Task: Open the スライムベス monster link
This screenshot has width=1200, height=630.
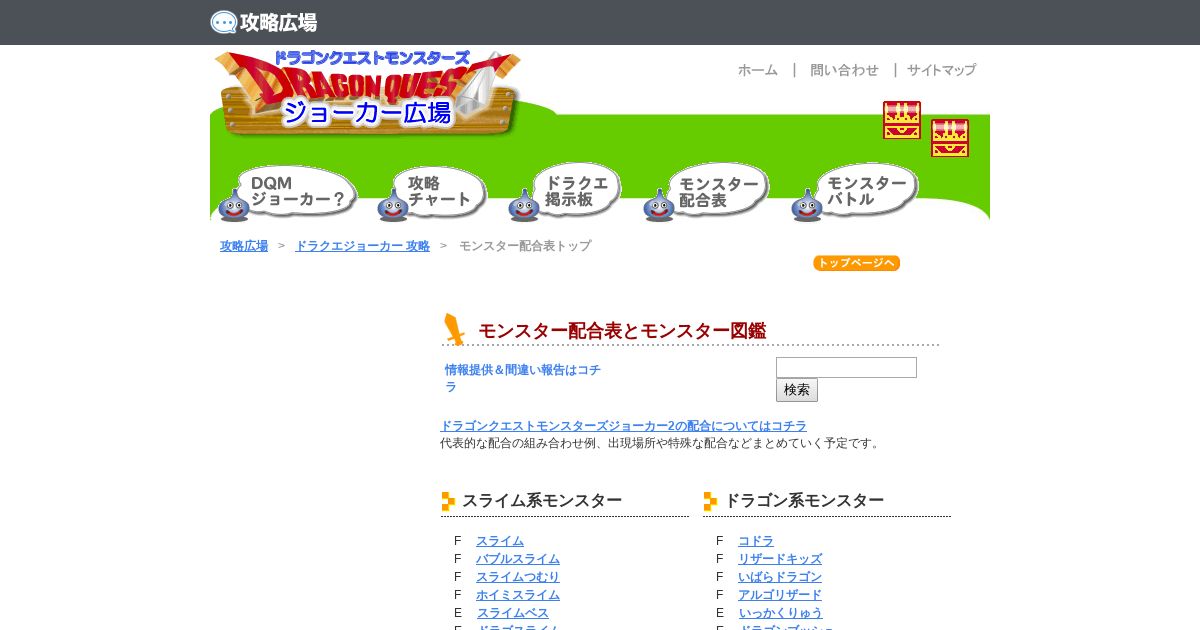Action: pos(513,613)
